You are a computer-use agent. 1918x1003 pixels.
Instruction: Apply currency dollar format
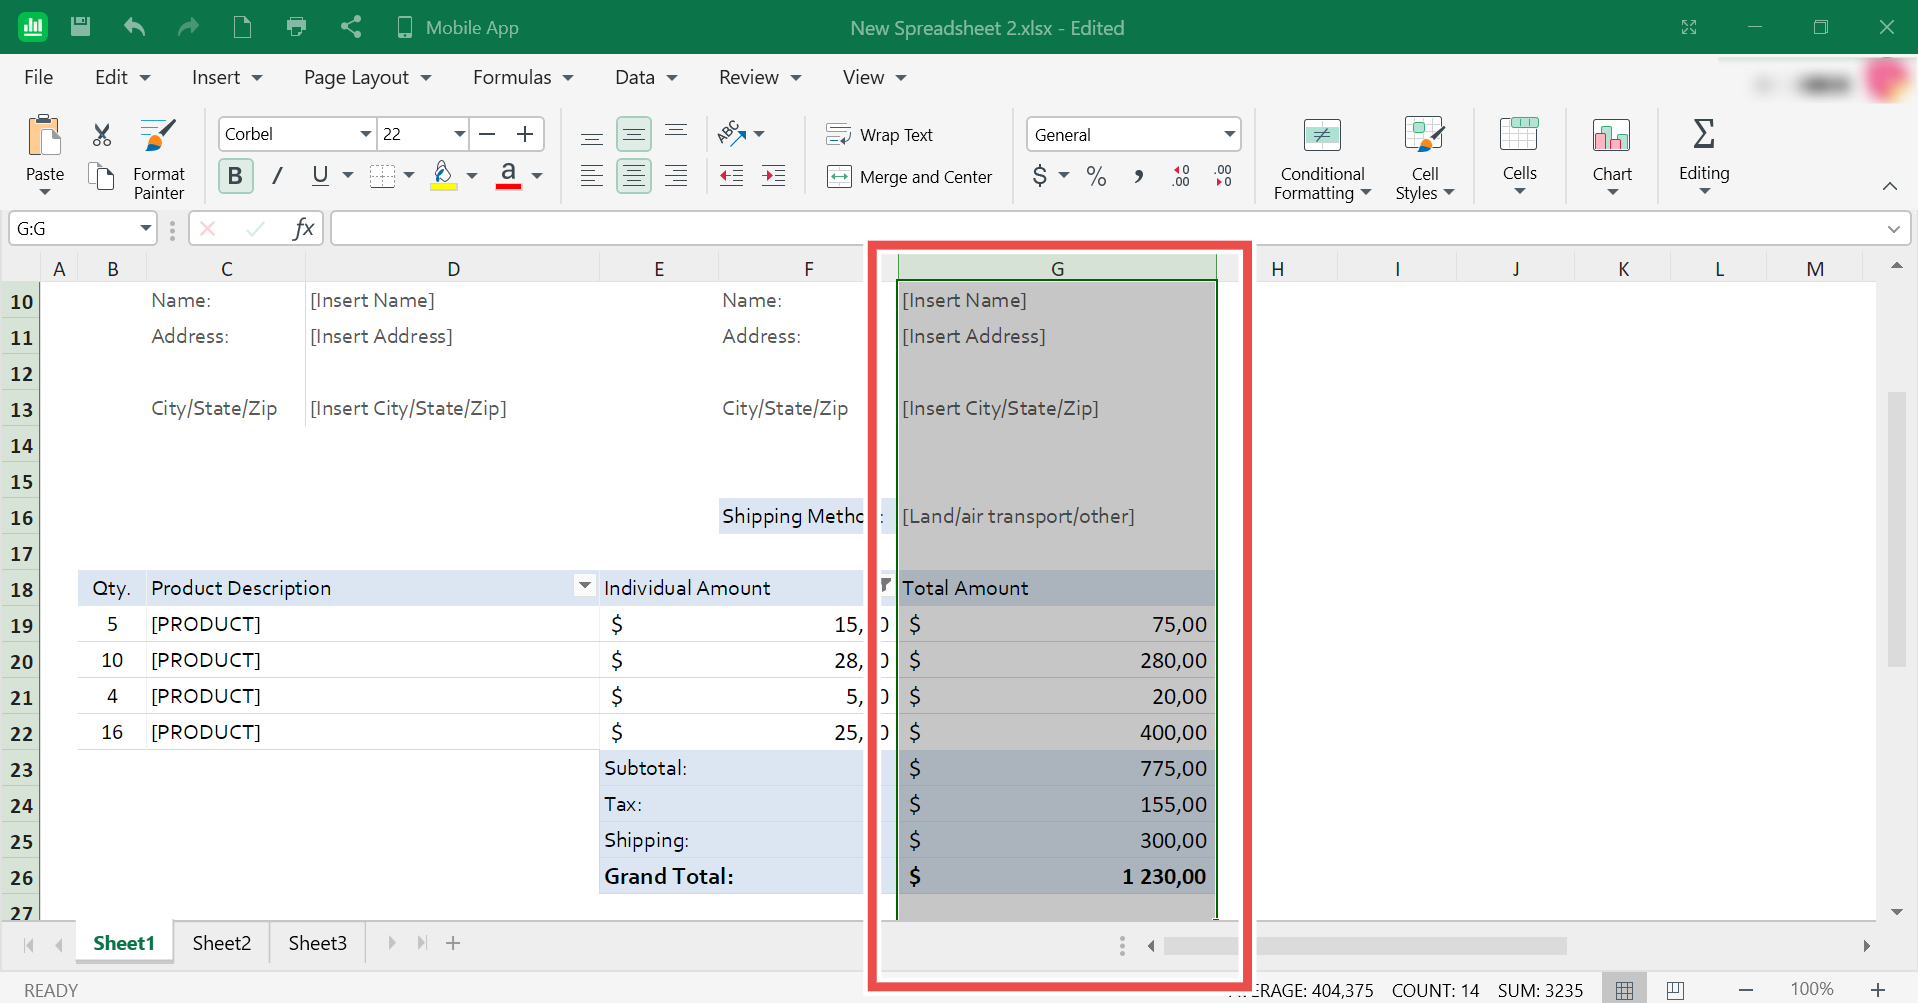click(x=1040, y=176)
